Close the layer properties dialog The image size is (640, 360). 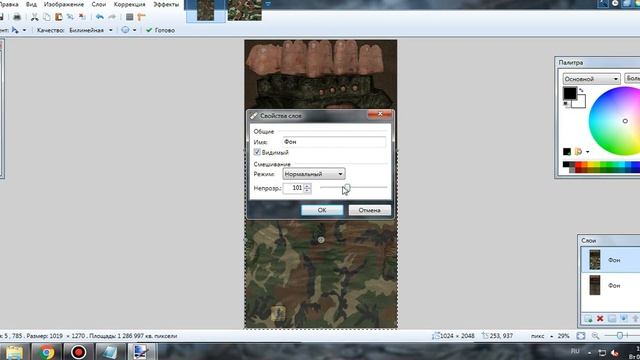tap(380, 114)
